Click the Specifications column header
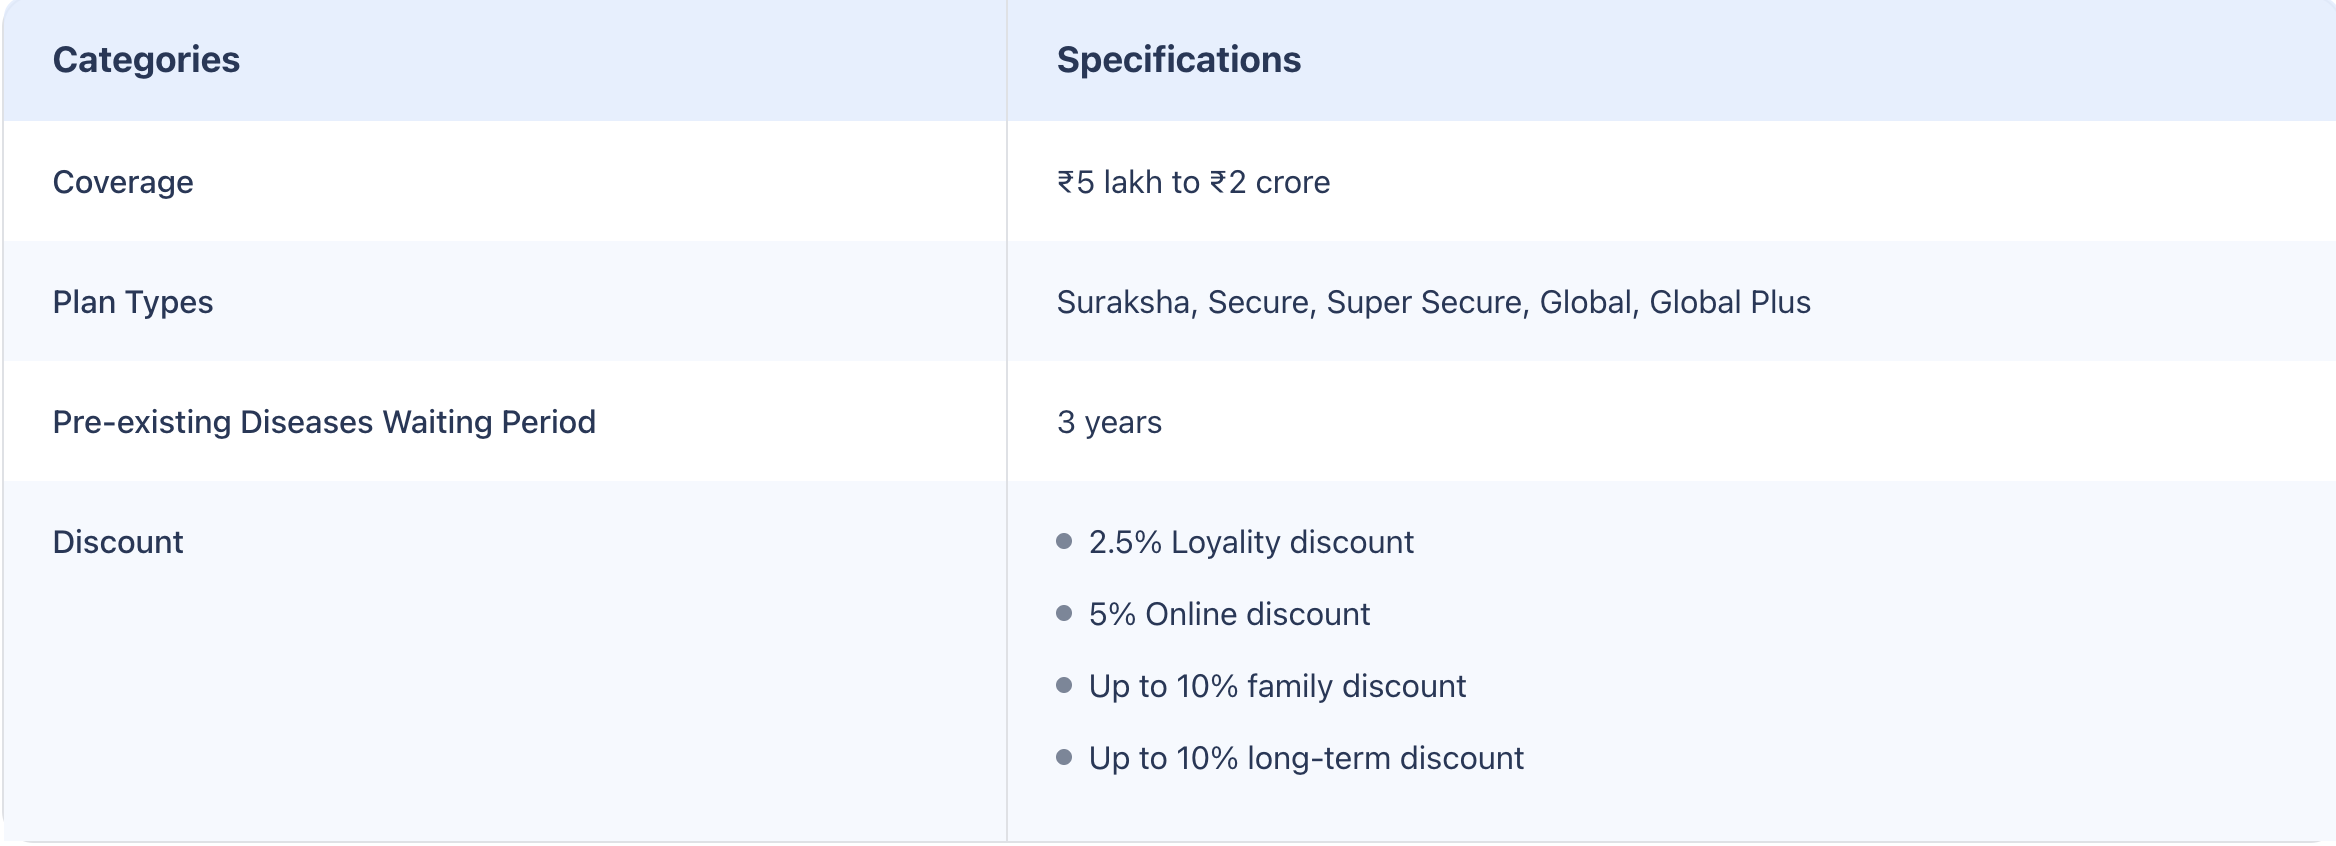The height and width of the screenshot is (846, 2336). (x=1179, y=60)
